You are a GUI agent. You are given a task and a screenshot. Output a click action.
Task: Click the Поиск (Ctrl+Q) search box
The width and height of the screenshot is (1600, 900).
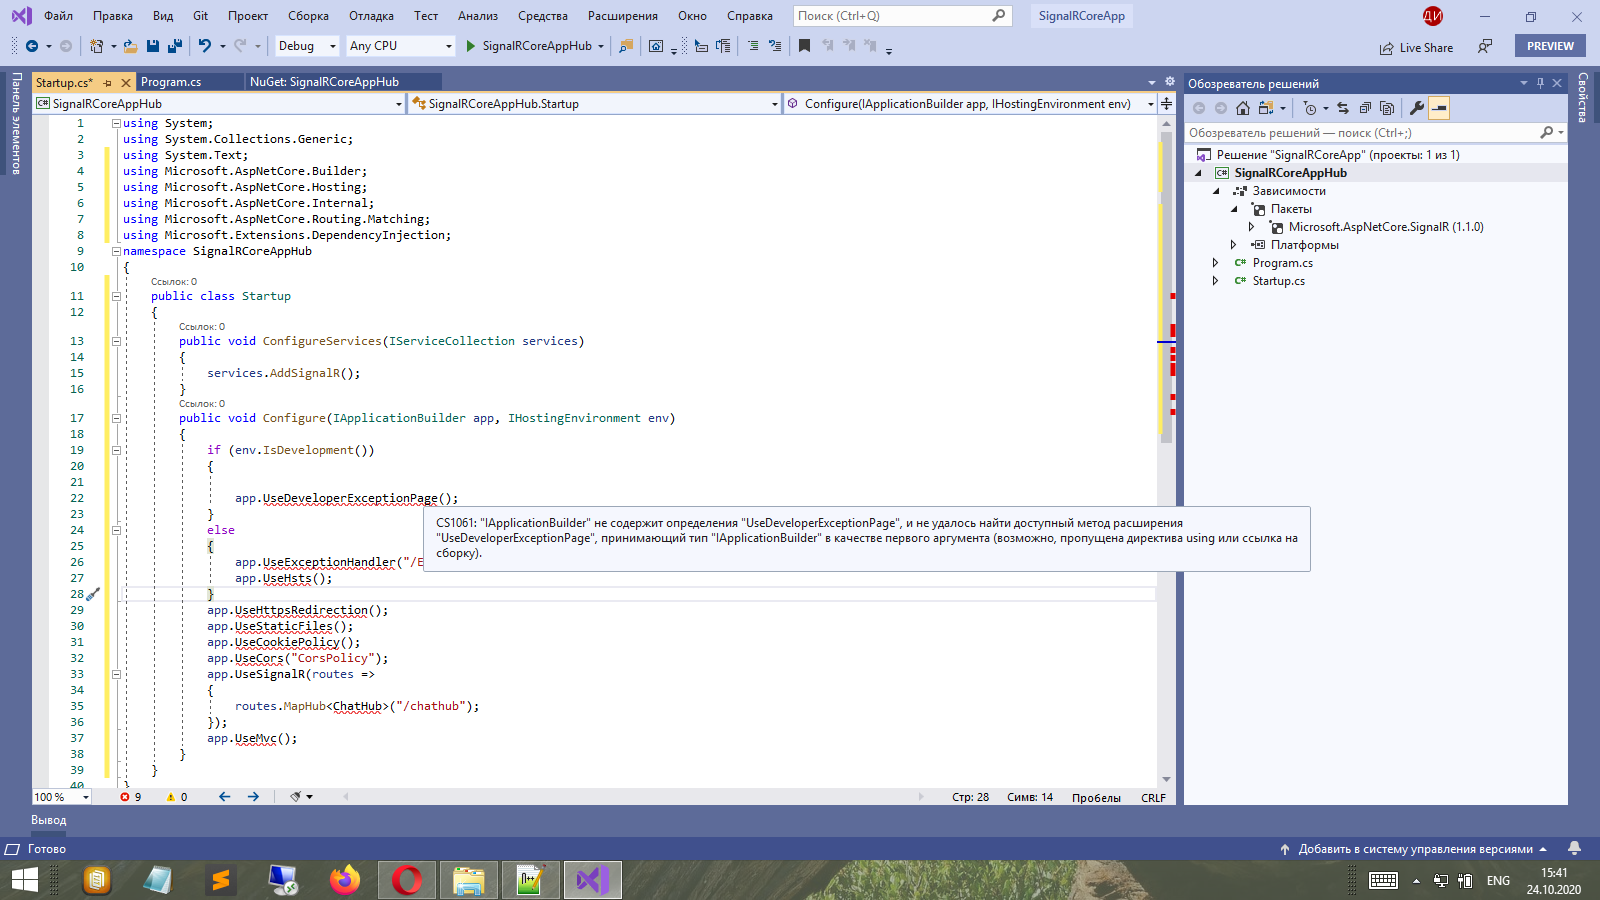pyautogui.click(x=902, y=16)
